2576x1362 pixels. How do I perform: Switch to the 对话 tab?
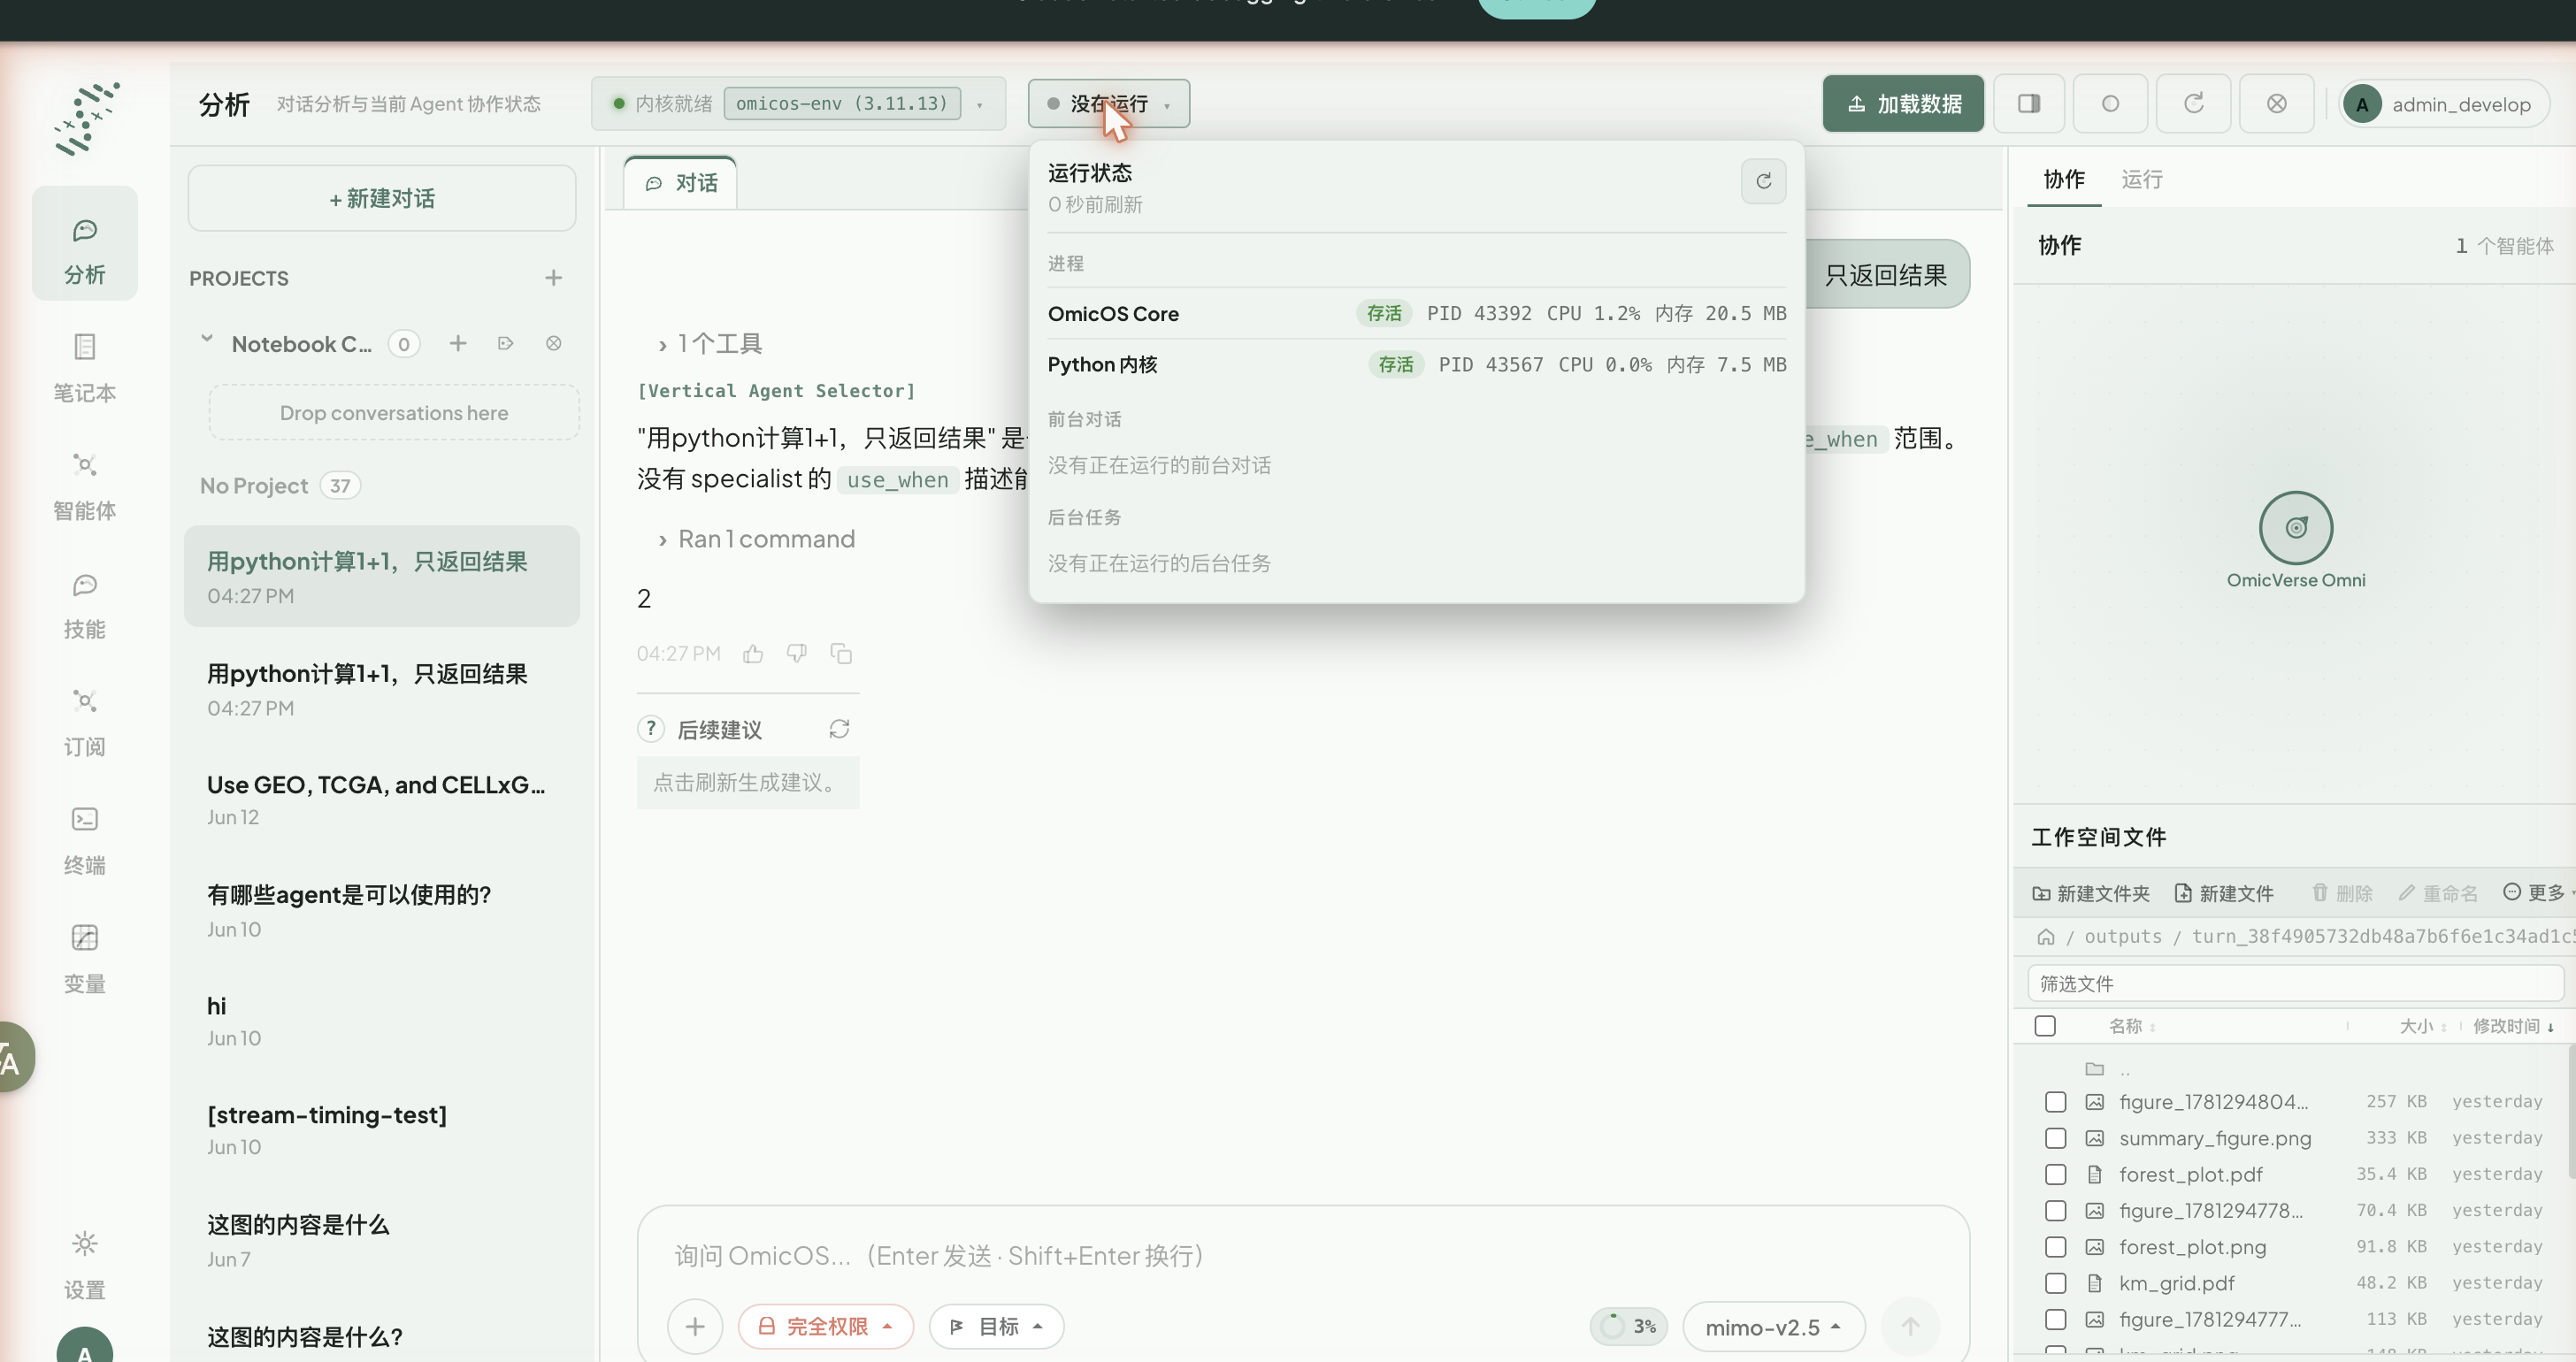(681, 183)
